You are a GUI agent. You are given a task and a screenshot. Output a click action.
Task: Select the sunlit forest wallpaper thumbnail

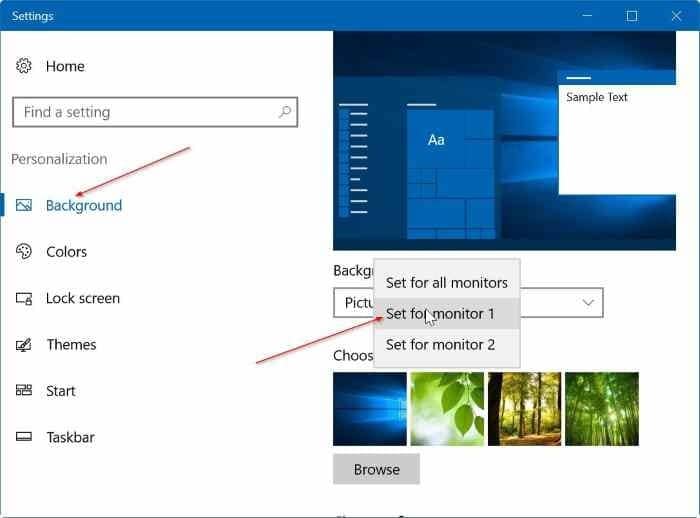[525, 409]
